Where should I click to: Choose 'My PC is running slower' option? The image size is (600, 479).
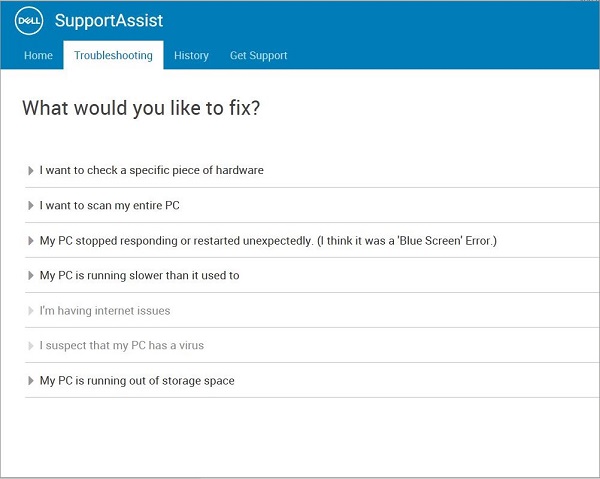[140, 275]
